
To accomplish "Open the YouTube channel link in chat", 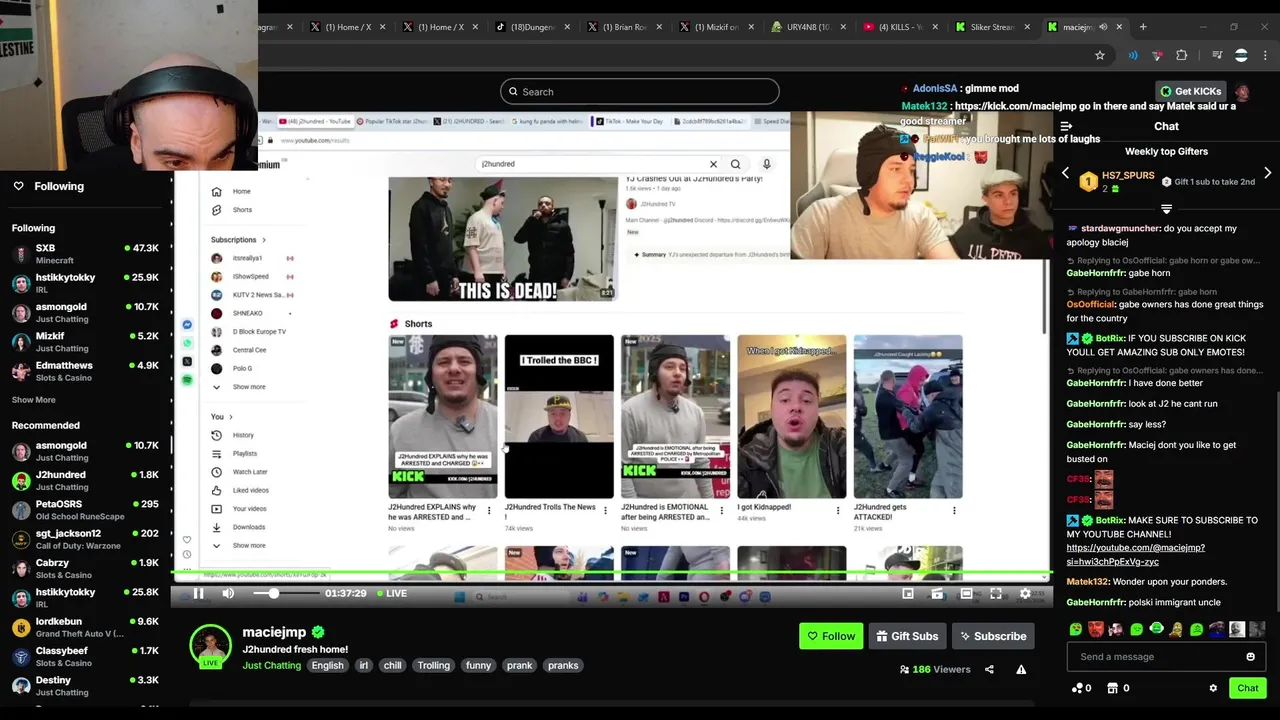I will (1135, 555).
